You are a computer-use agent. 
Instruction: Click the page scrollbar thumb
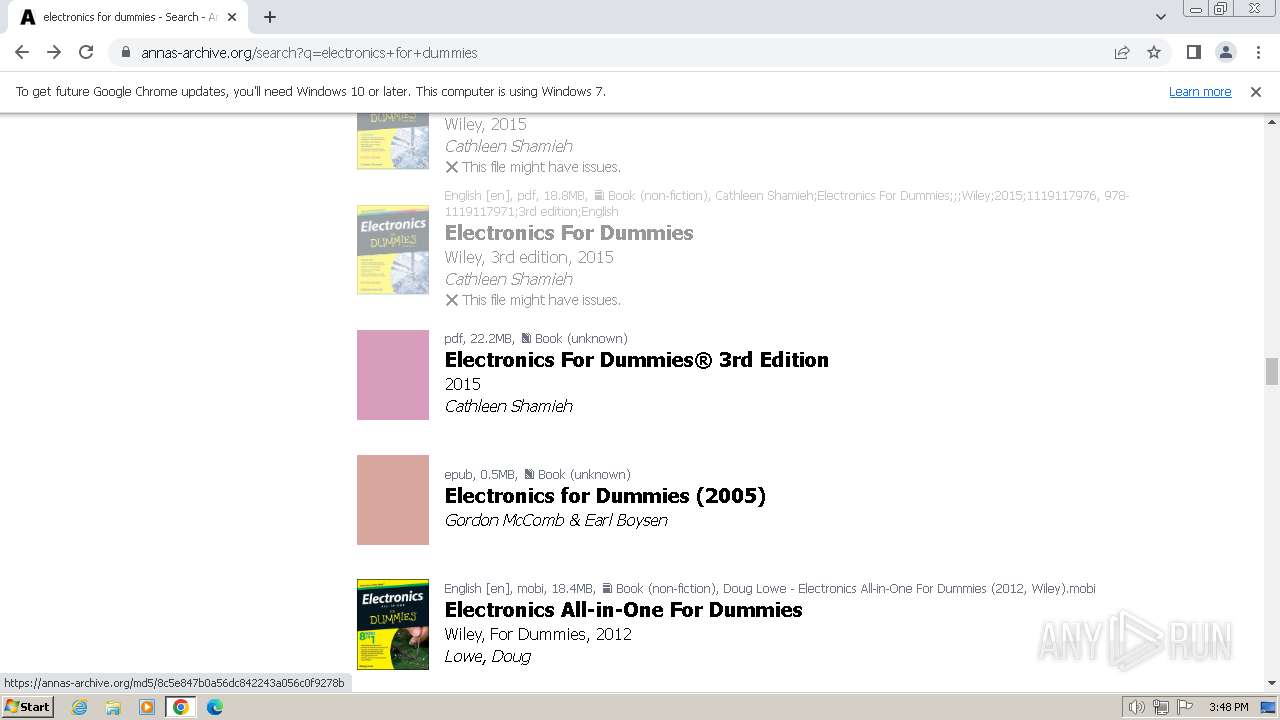click(1271, 371)
